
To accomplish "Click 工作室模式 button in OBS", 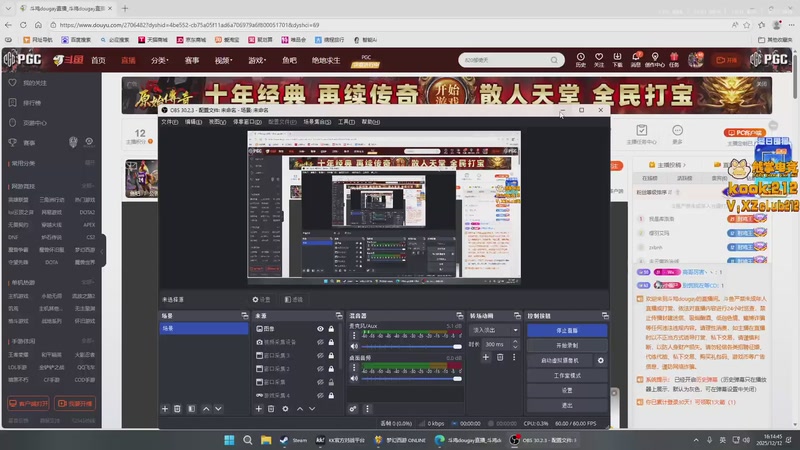I will pos(567,376).
